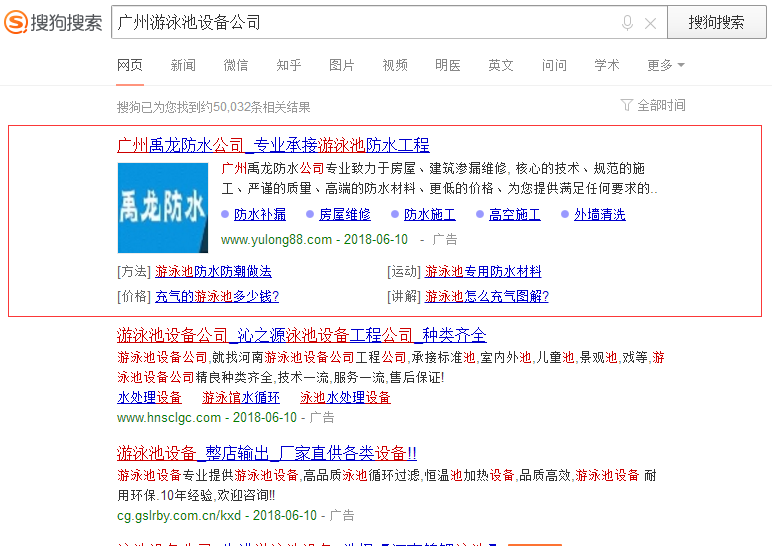Image resolution: width=772 pixels, height=546 pixels.
Task: Open the 全部时间 time filter
Action: point(653,105)
